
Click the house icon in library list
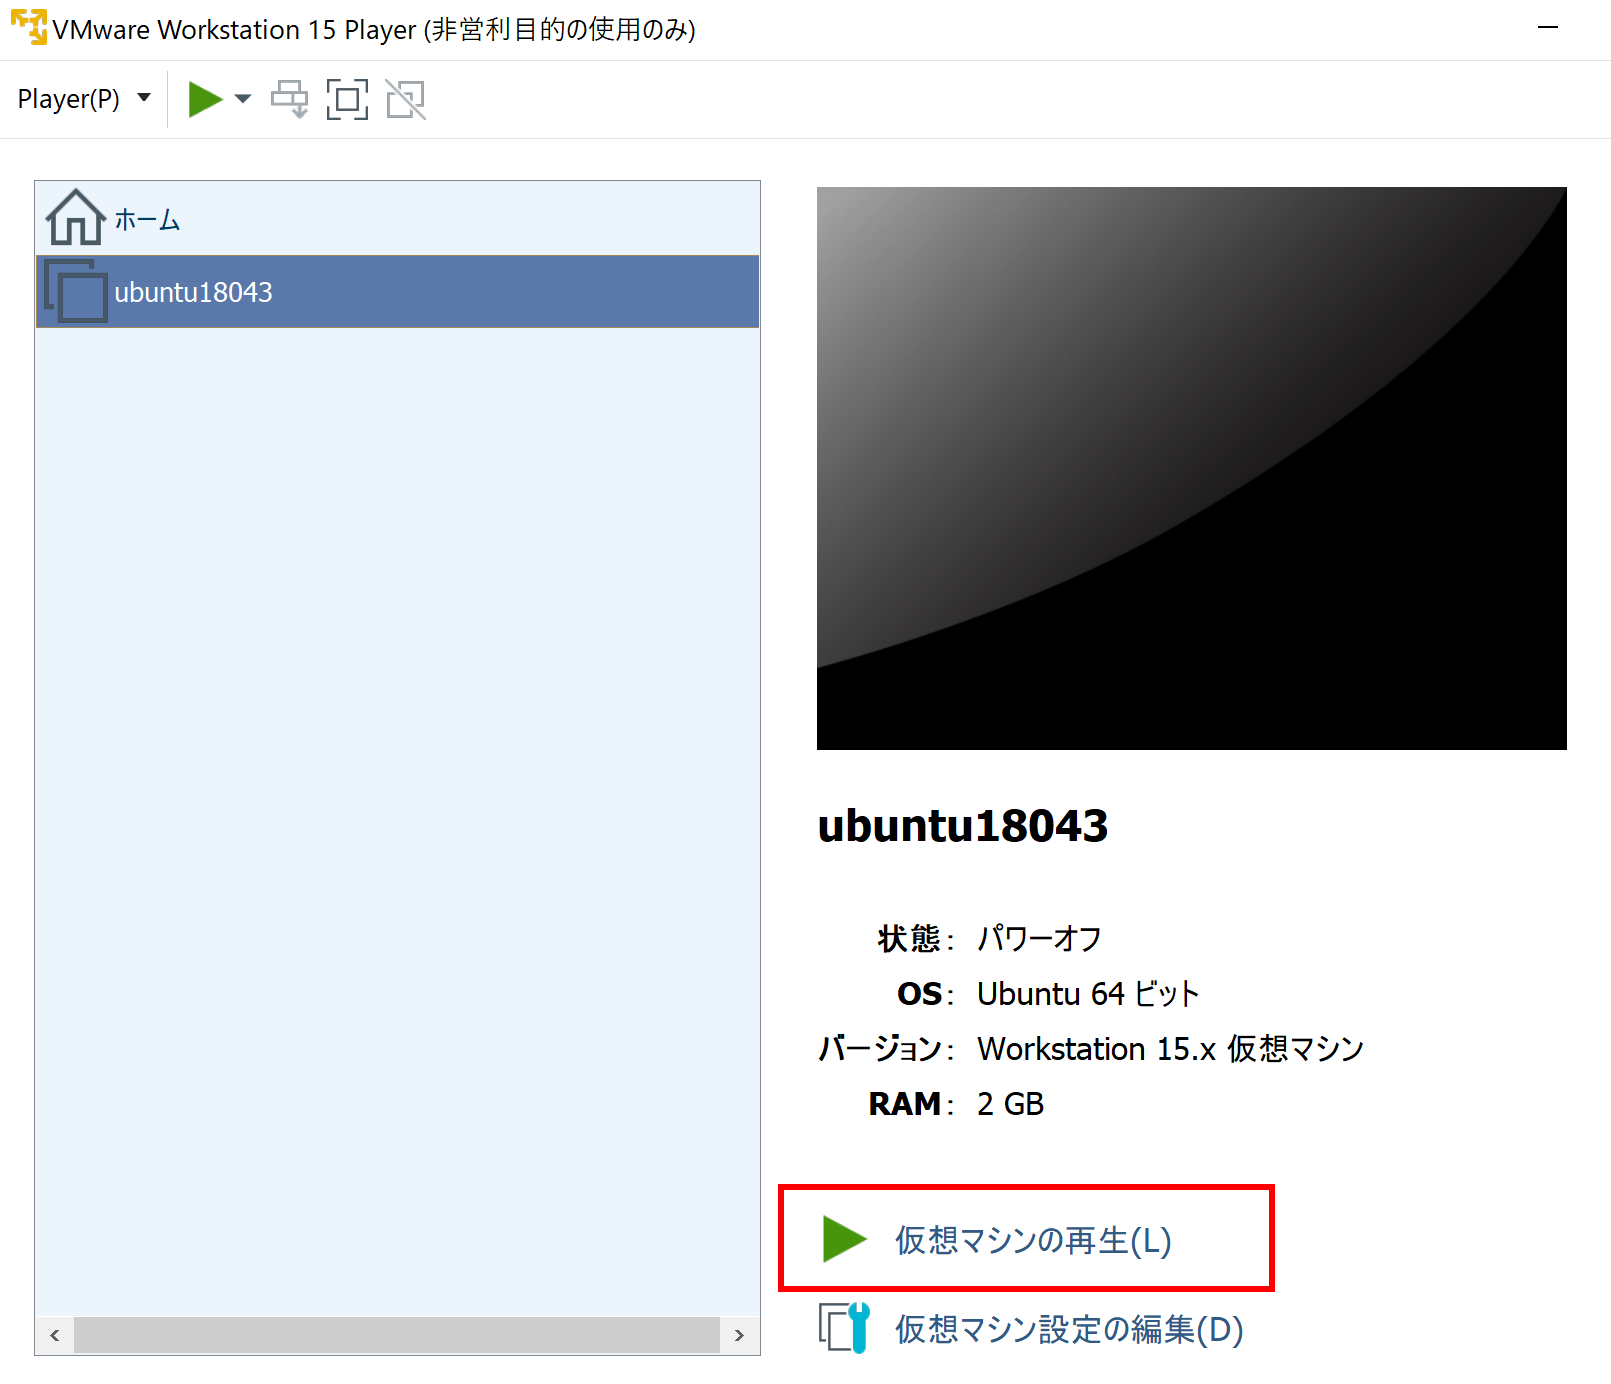pos(75,217)
